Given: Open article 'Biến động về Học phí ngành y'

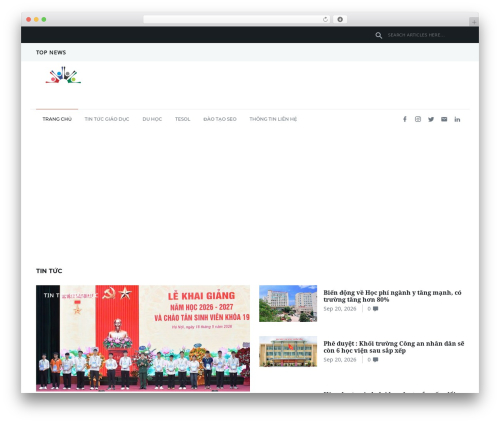Looking at the screenshot, I should point(392,296).
